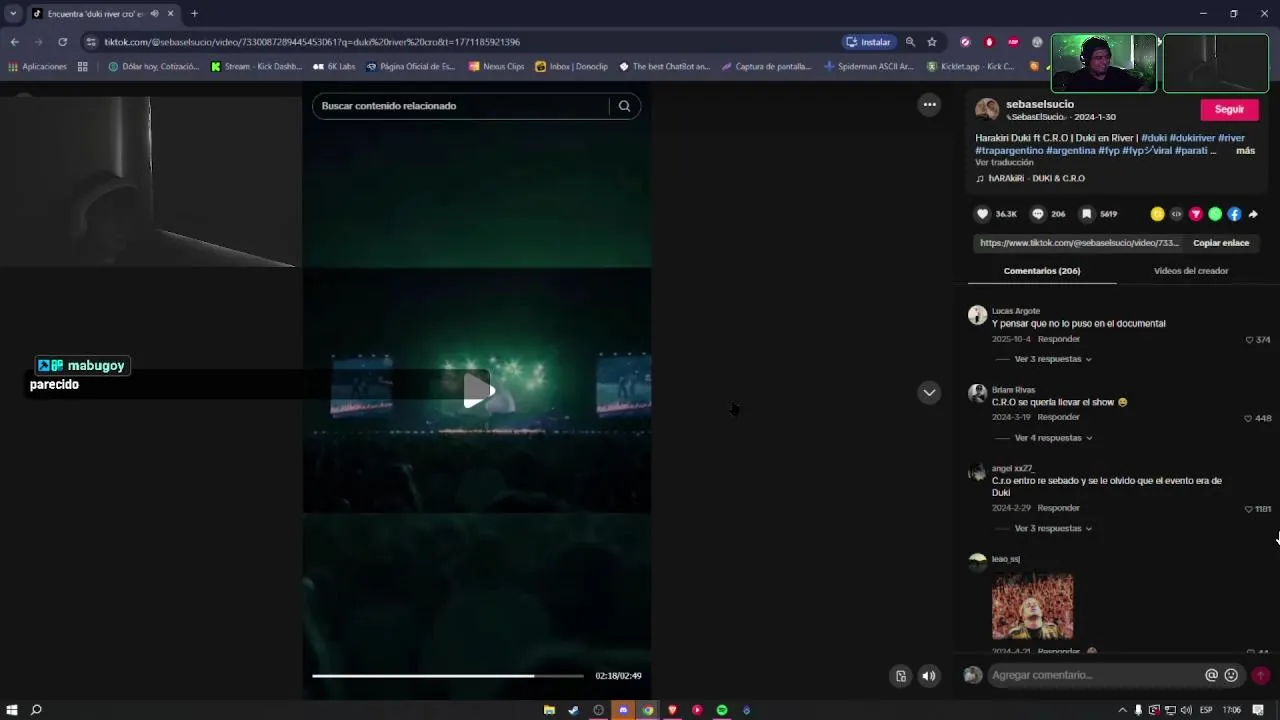This screenshot has width=1280, height=720.
Task: Click 'Ver traducción' under the caption
Action: click(x=1004, y=162)
